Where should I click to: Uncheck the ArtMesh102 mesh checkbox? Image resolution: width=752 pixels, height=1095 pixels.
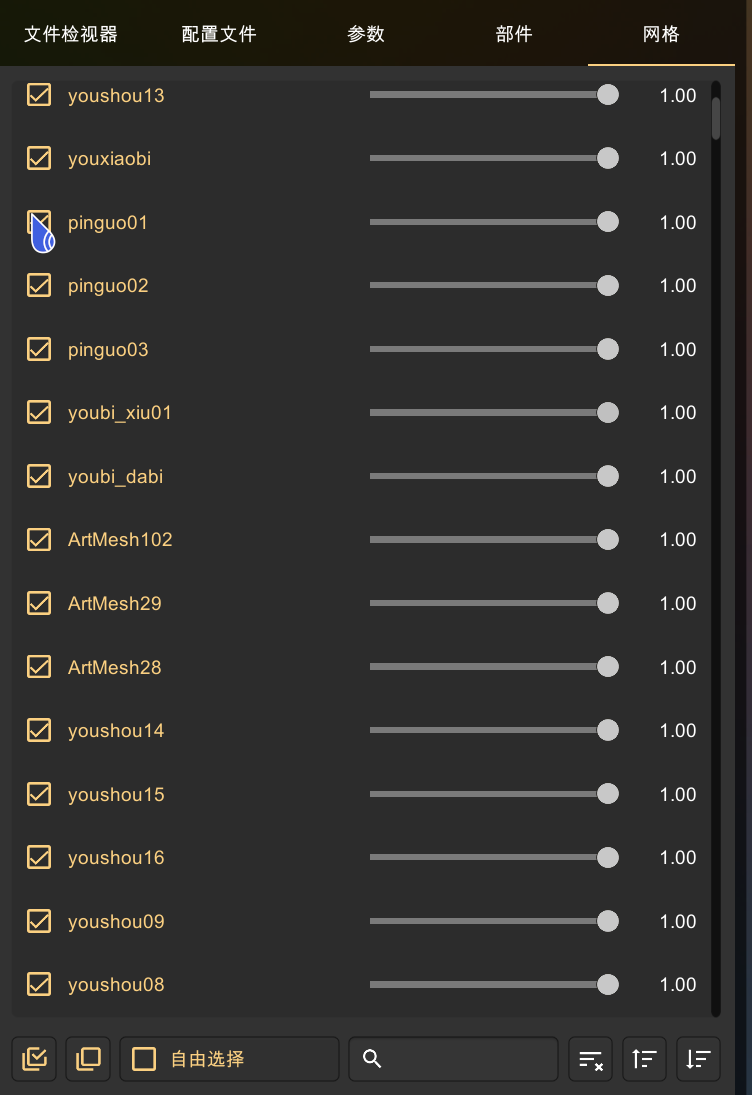(39, 539)
